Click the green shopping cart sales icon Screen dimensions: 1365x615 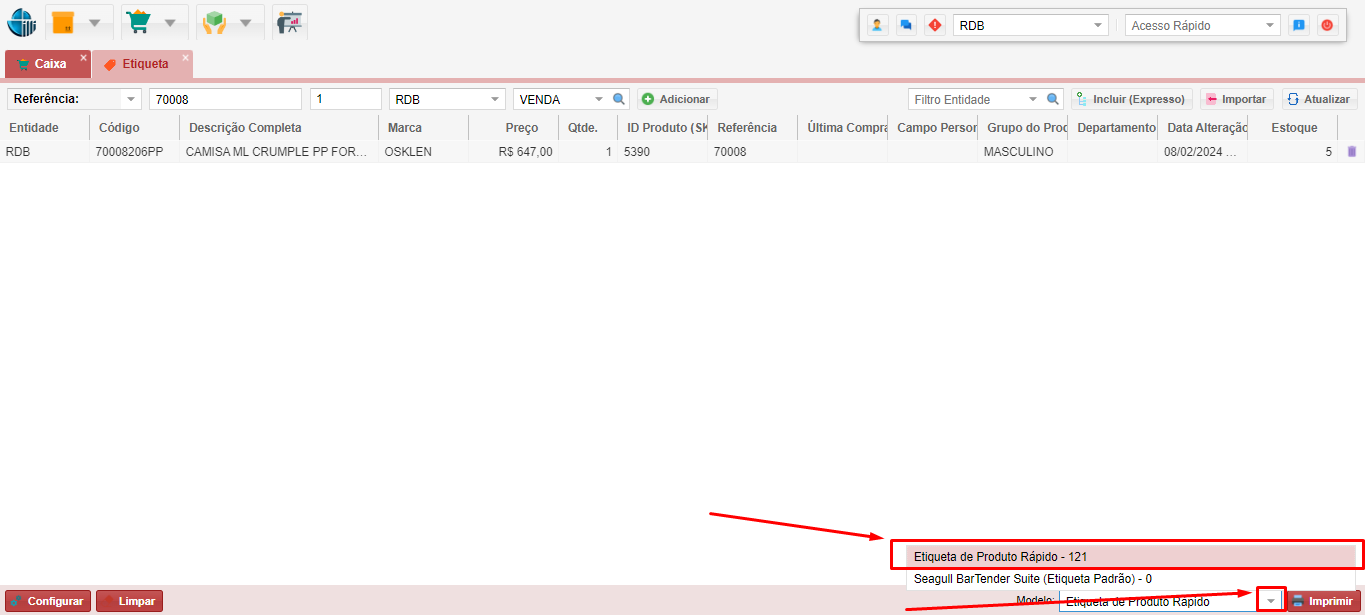138,23
